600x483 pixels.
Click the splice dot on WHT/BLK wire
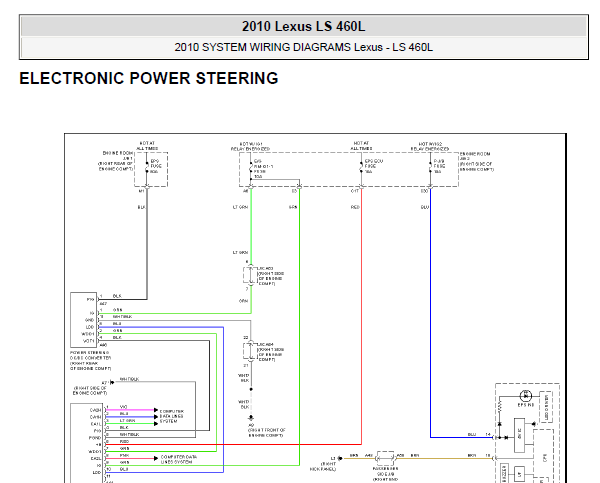point(251,389)
